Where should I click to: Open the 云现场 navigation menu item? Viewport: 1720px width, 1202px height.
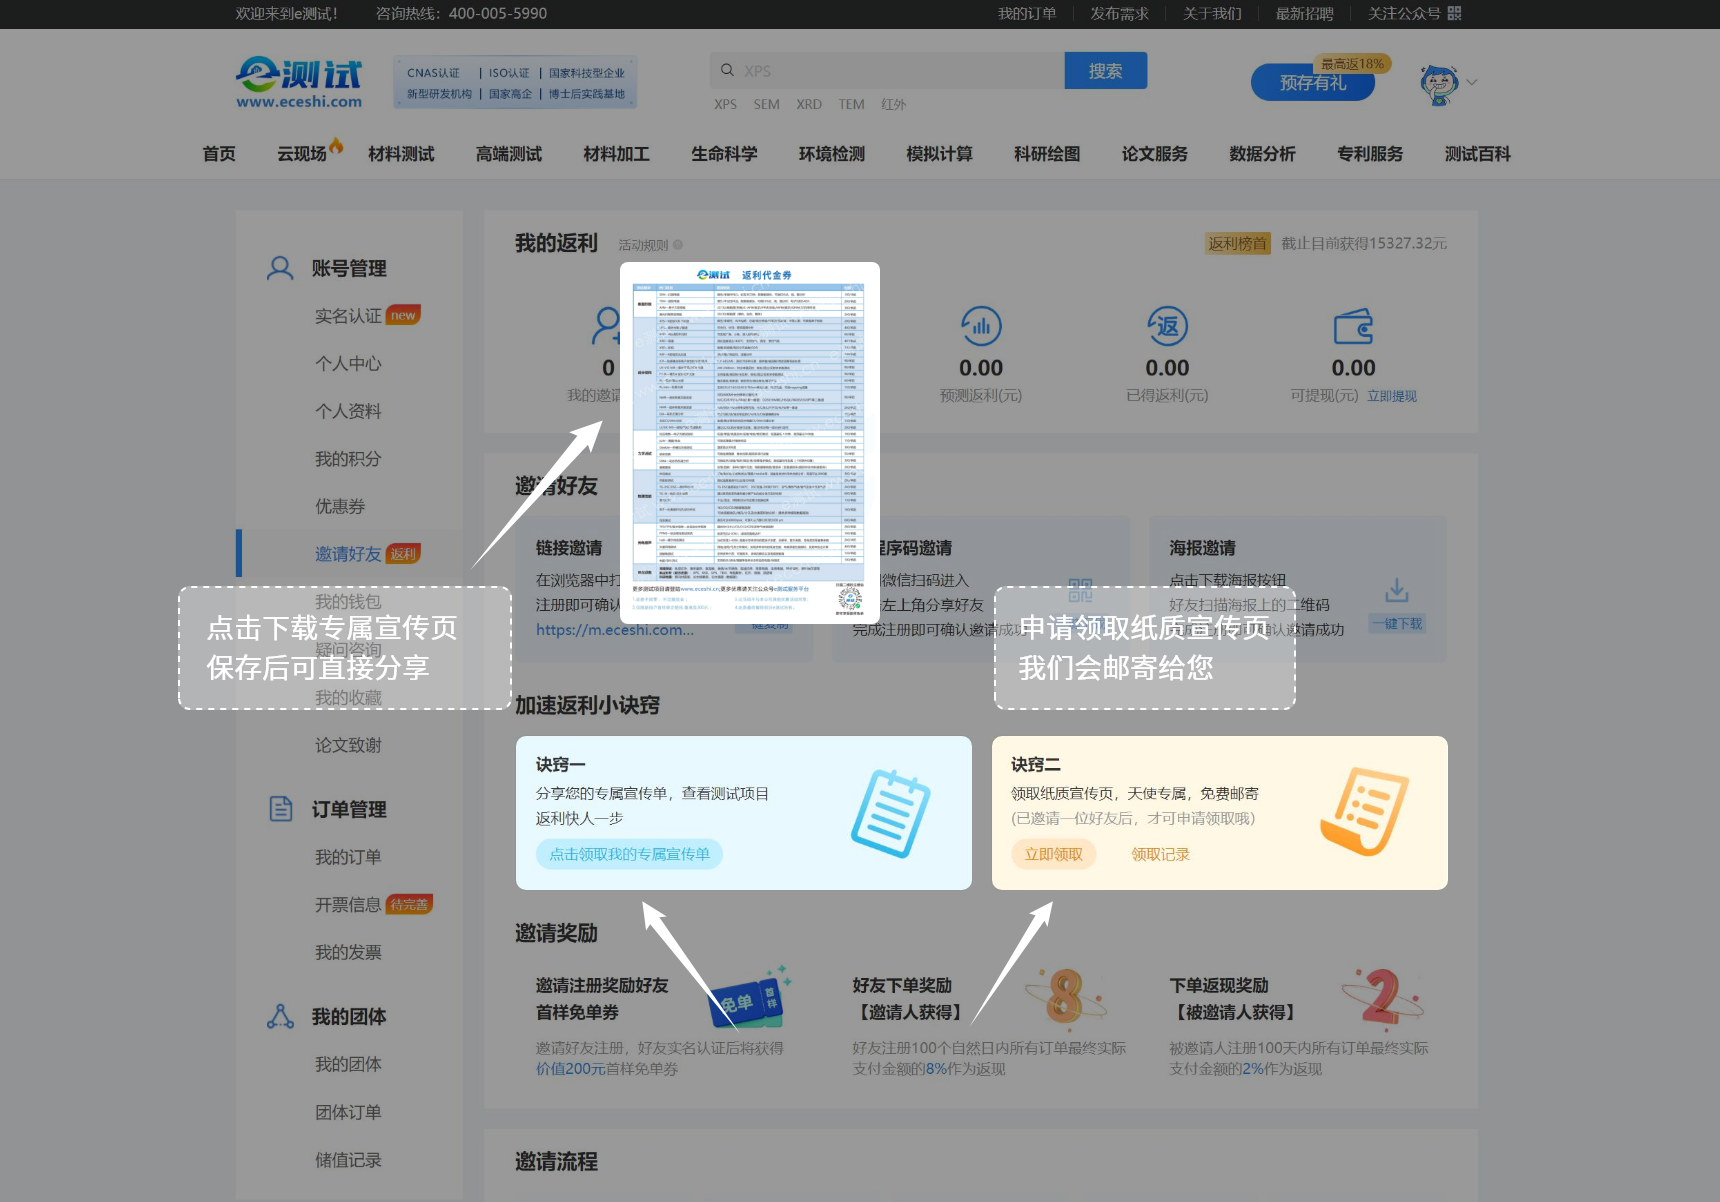point(302,154)
